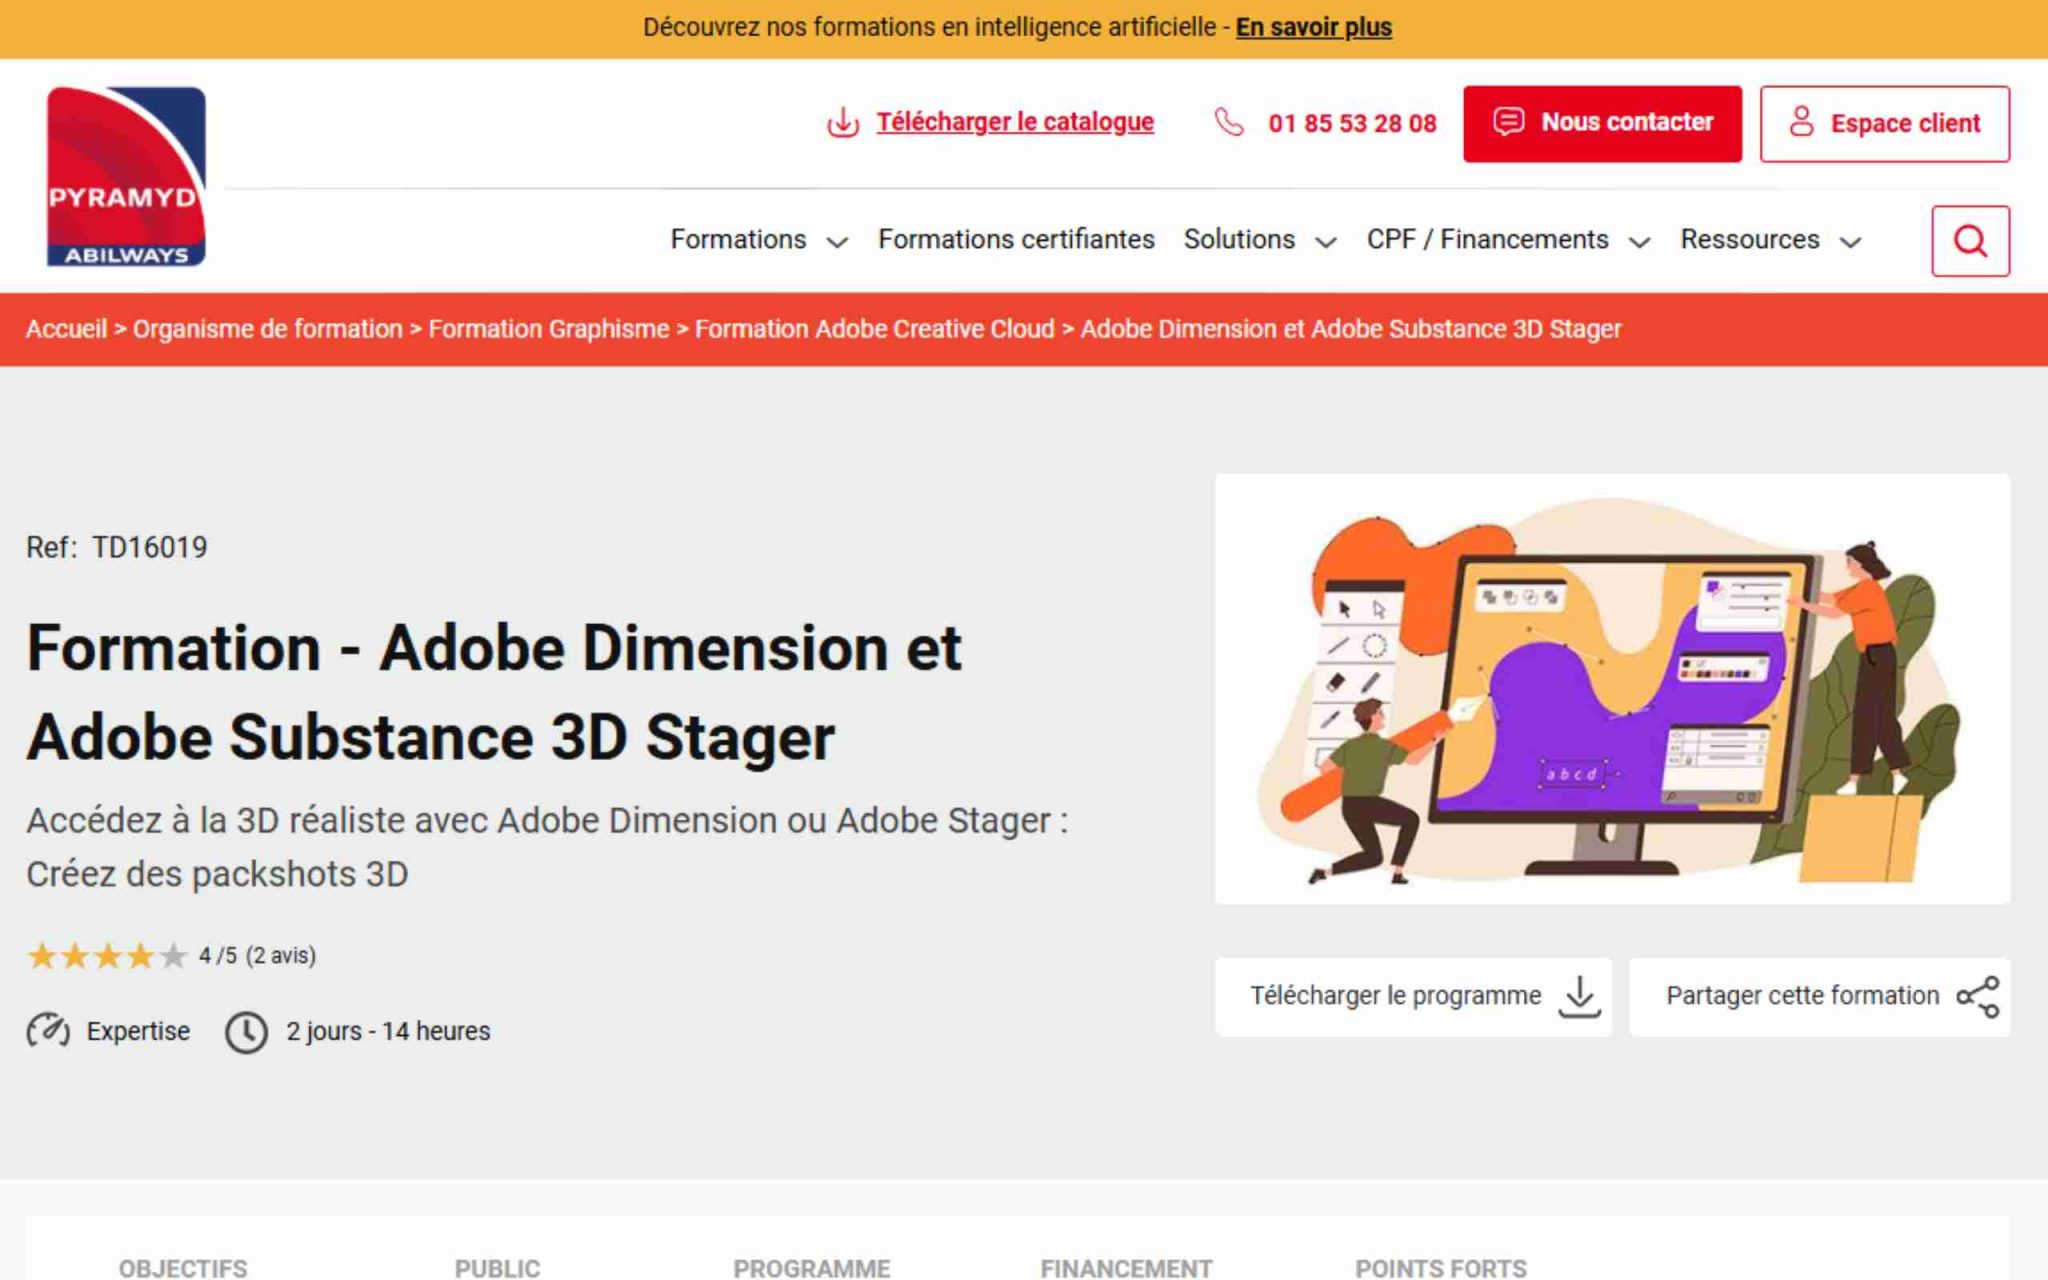The height and width of the screenshot is (1280, 2048).
Task: Open Formation Adobe Creative Cloud breadcrumb
Action: (x=874, y=329)
